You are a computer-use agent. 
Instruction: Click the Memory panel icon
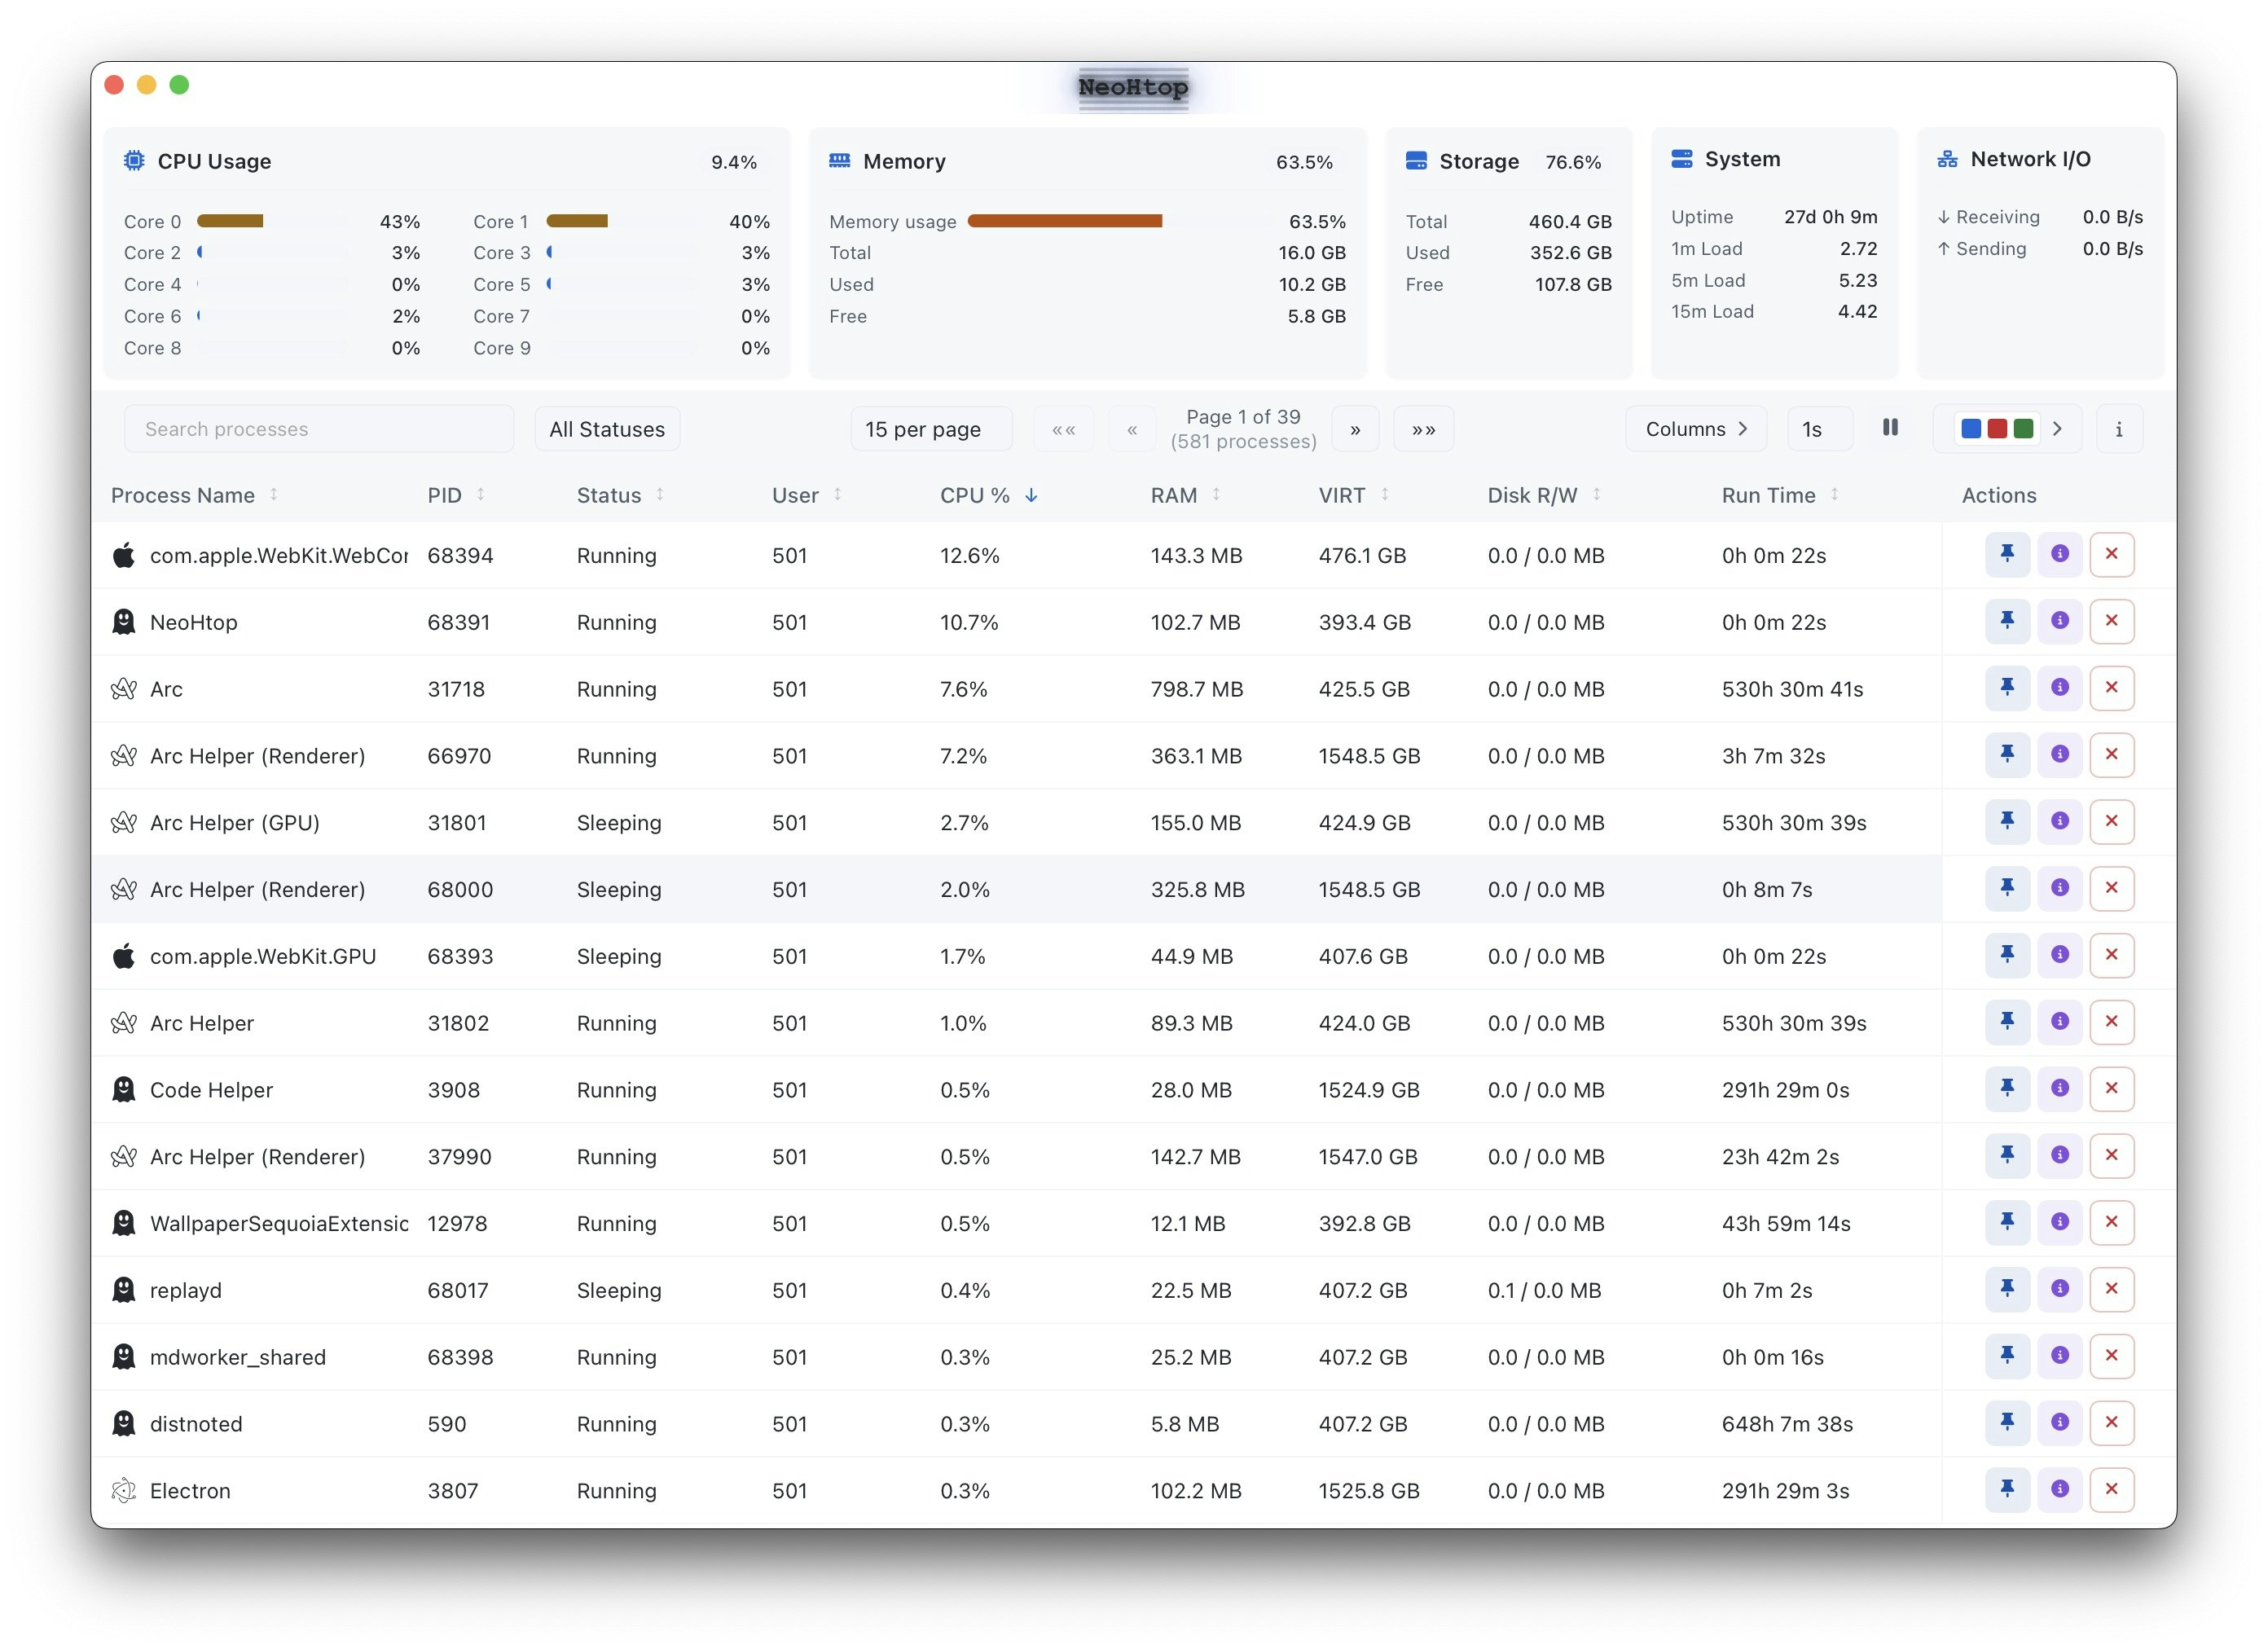(839, 161)
